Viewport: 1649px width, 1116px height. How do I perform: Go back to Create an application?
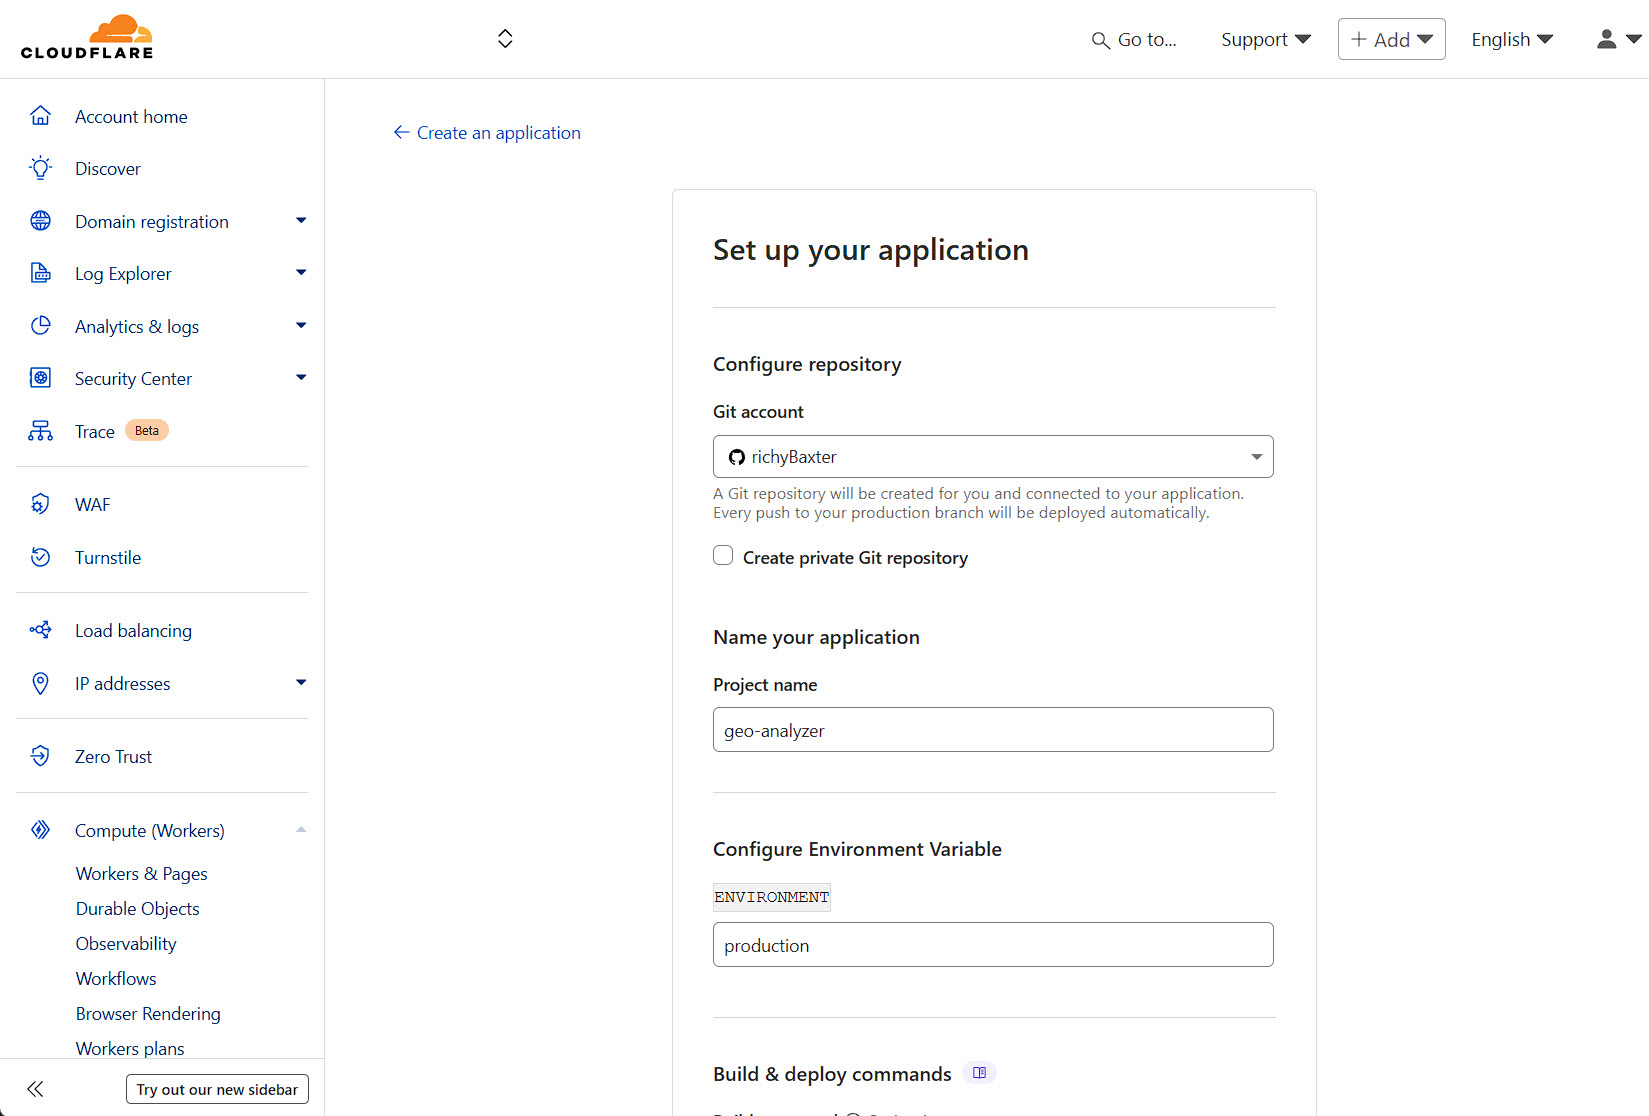[x=487, y=133]
